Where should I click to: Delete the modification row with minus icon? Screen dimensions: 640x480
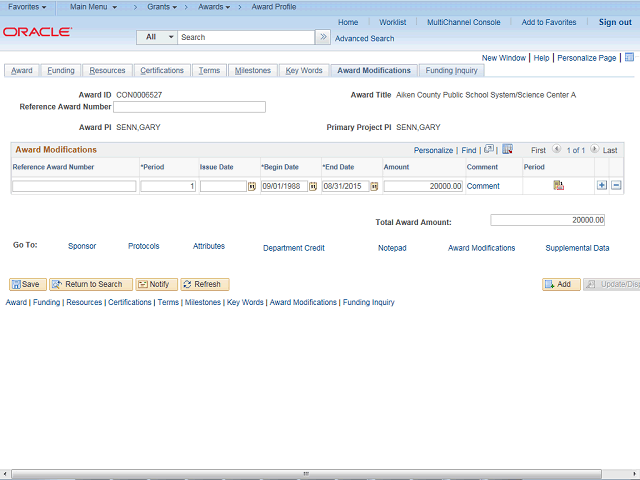click(616, 185)
